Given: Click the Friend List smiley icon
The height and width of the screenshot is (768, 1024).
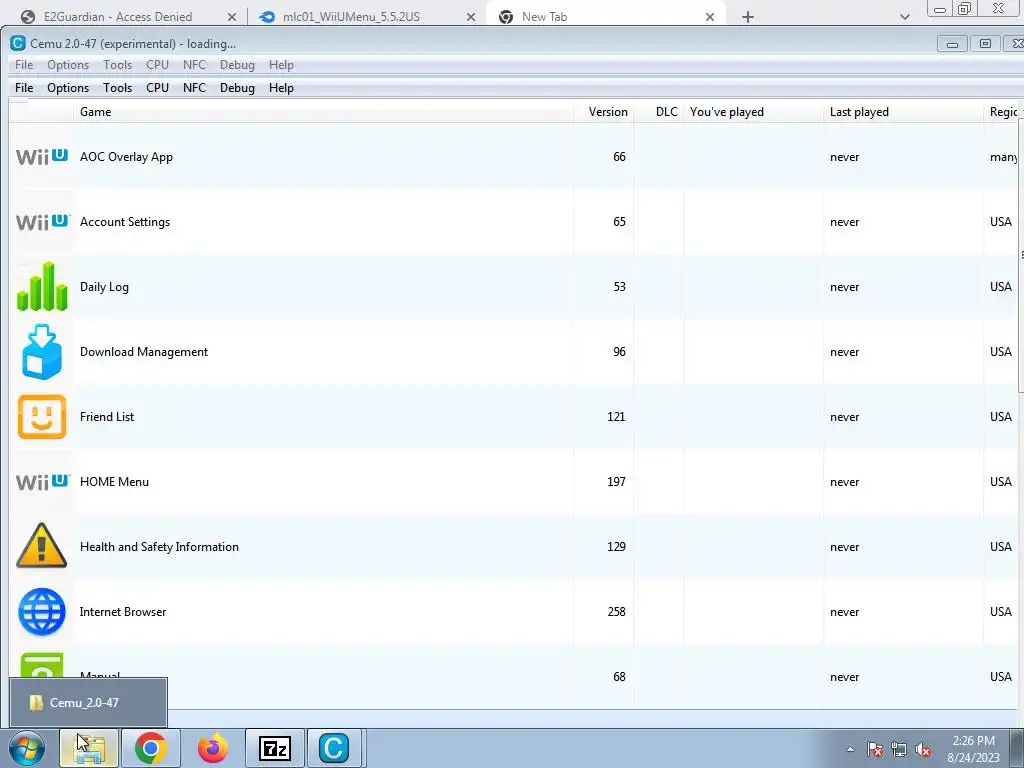Looking at the screenshot, I should click(42, 417).
